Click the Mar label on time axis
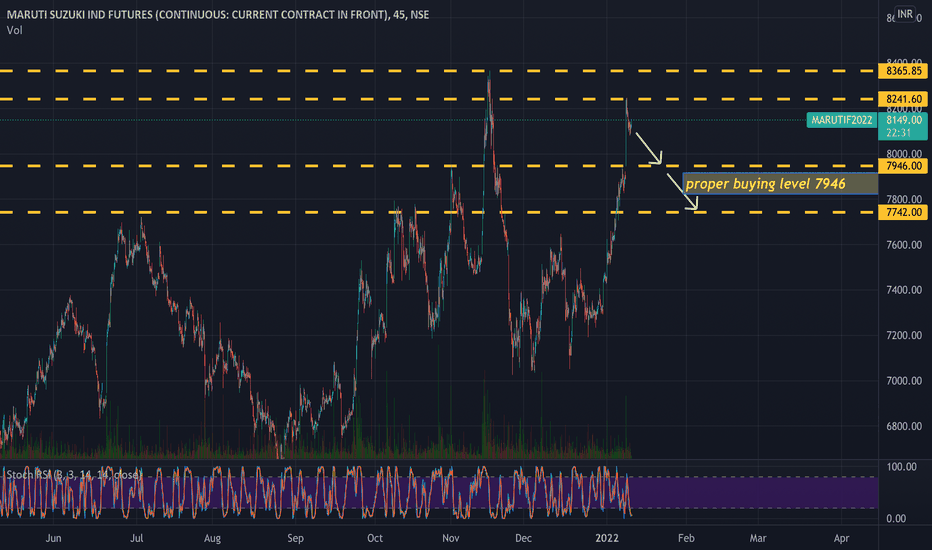The width and height of the screenshot is (932, 550). click(758, 538)
